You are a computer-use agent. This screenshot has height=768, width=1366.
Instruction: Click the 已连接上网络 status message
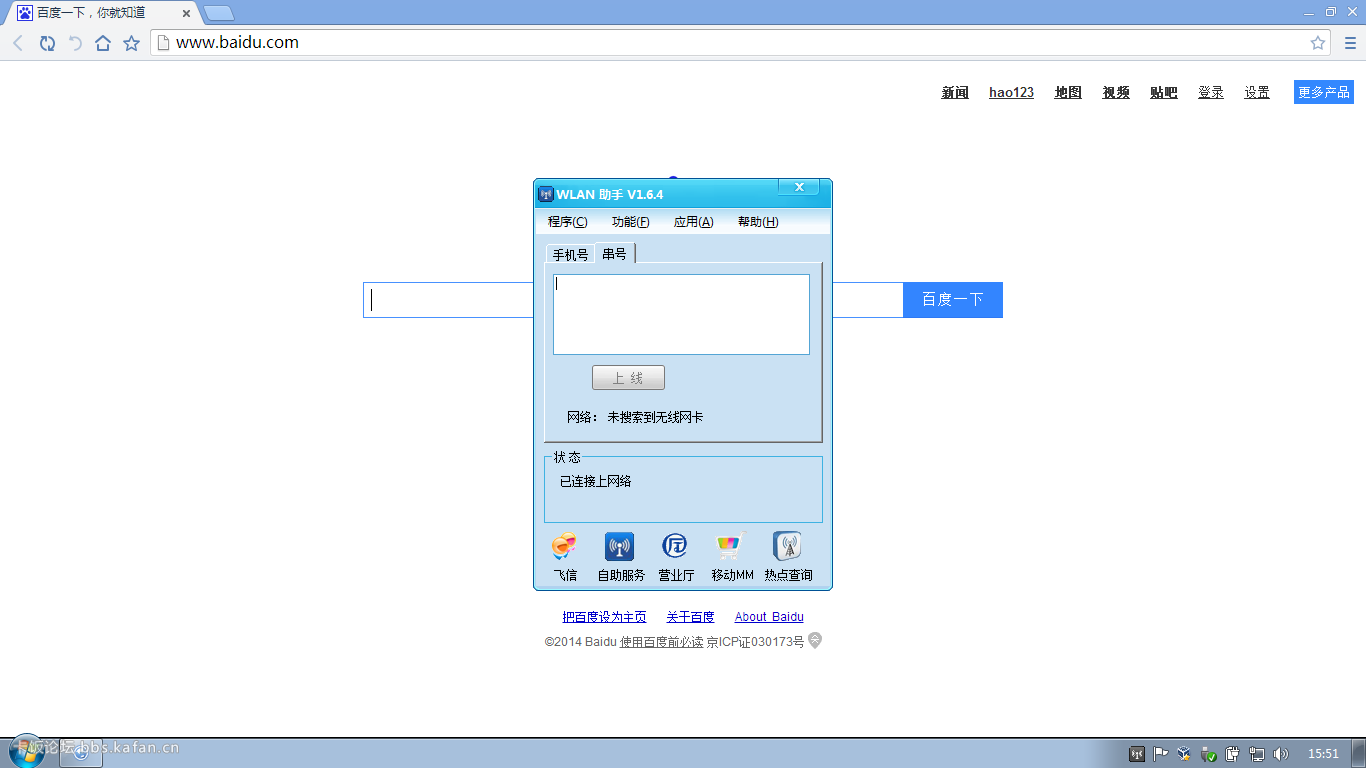596,481
